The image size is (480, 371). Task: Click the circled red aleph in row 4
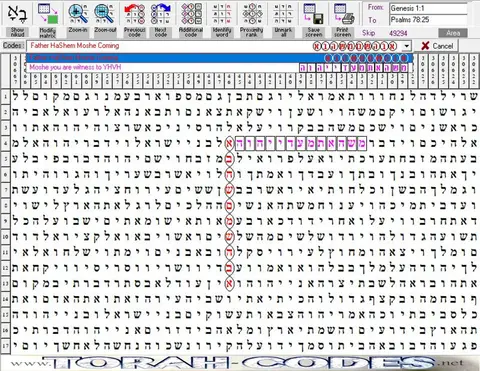coord(229,144)
